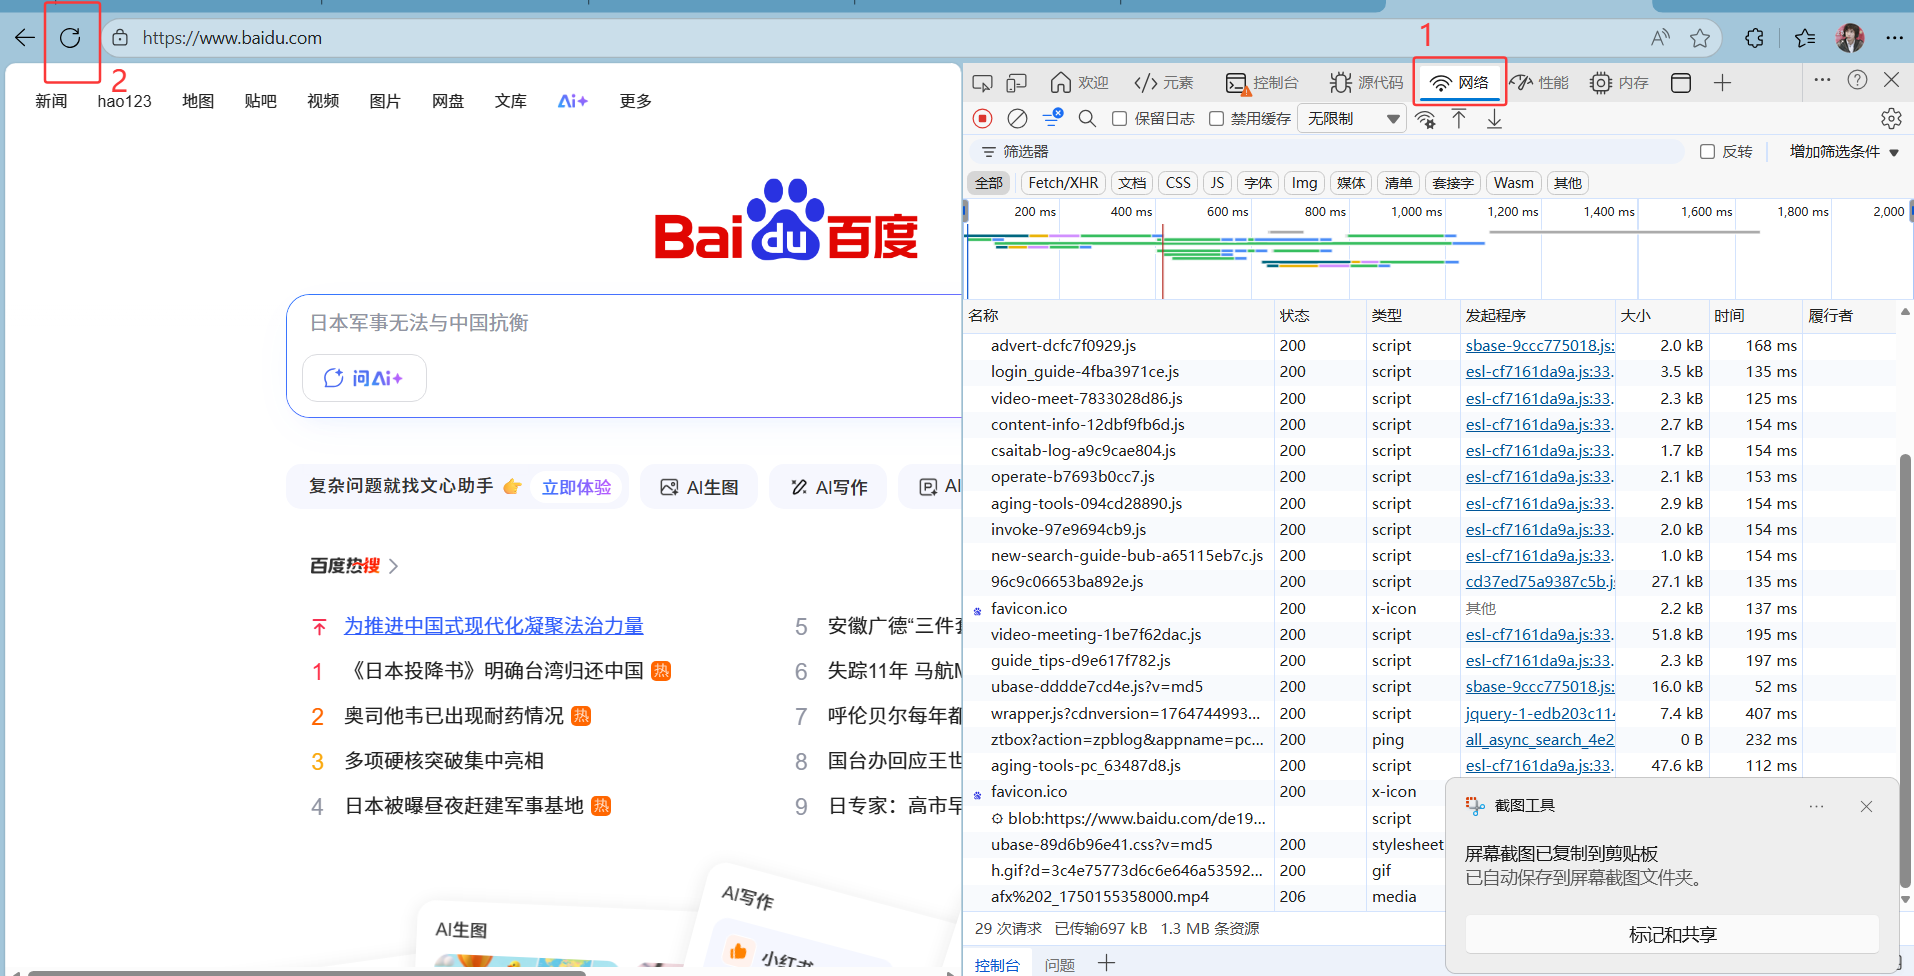Click the 标记和共享 button
The width and height of the screenshot is (1914, 976).
pyautogui.click(x=1672, y=935)
